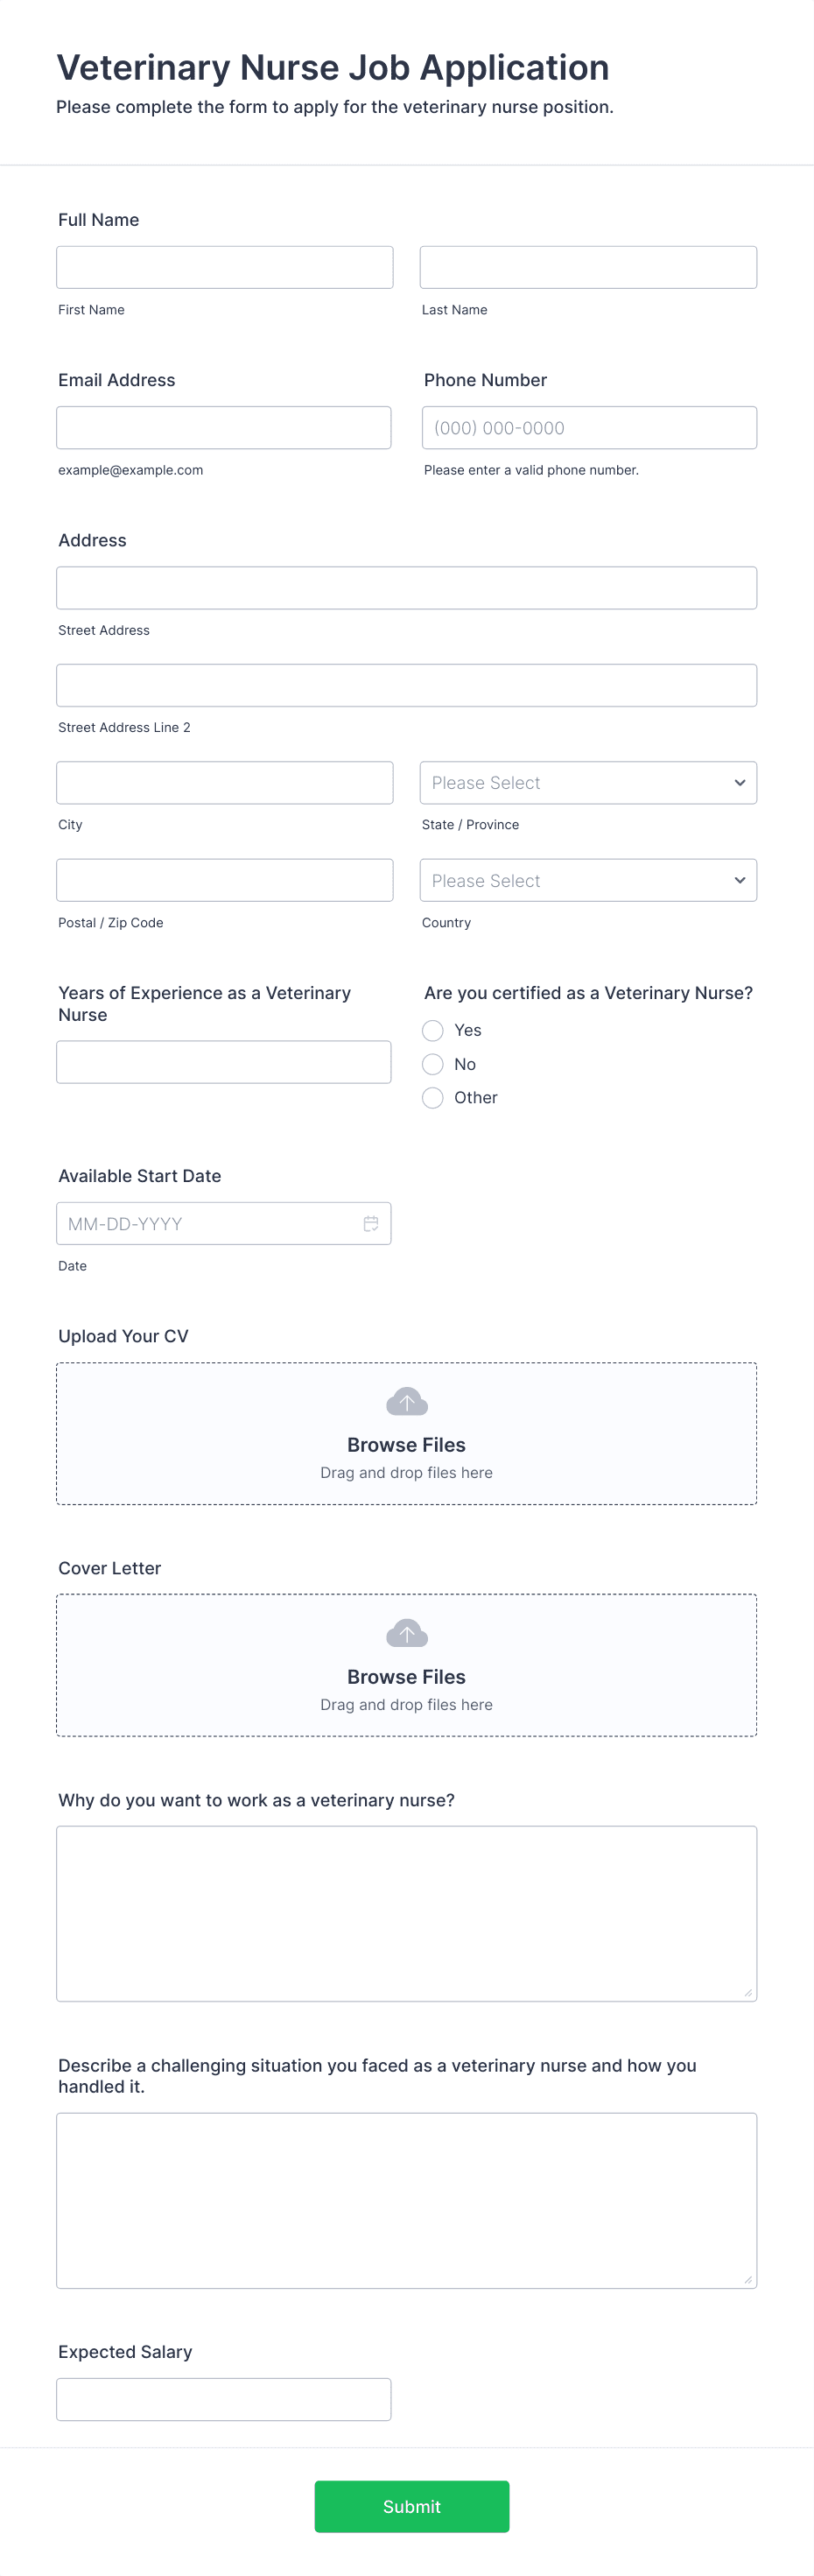Click the cloud upload icon under Cover Letter

point(406,1633)
